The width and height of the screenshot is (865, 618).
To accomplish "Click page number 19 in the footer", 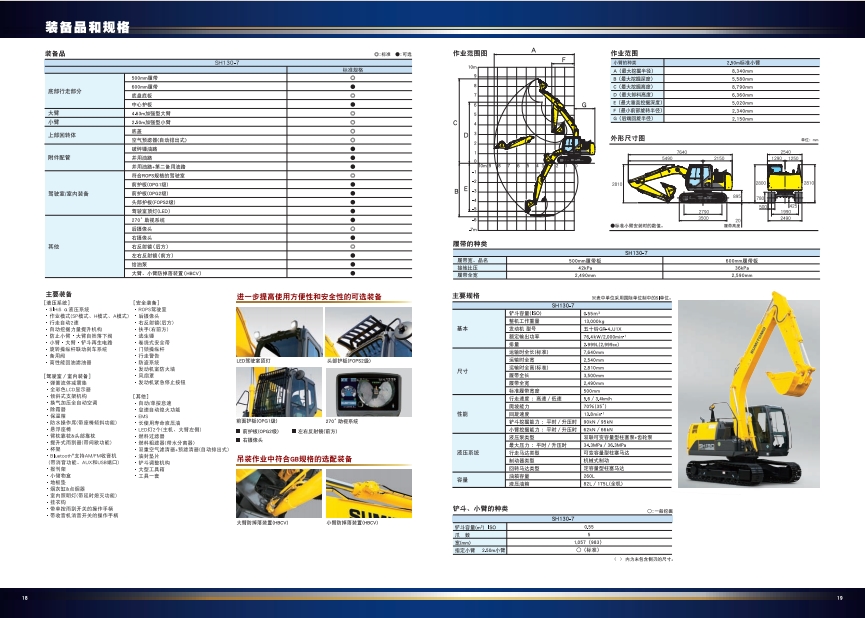I will click(840, 598).
